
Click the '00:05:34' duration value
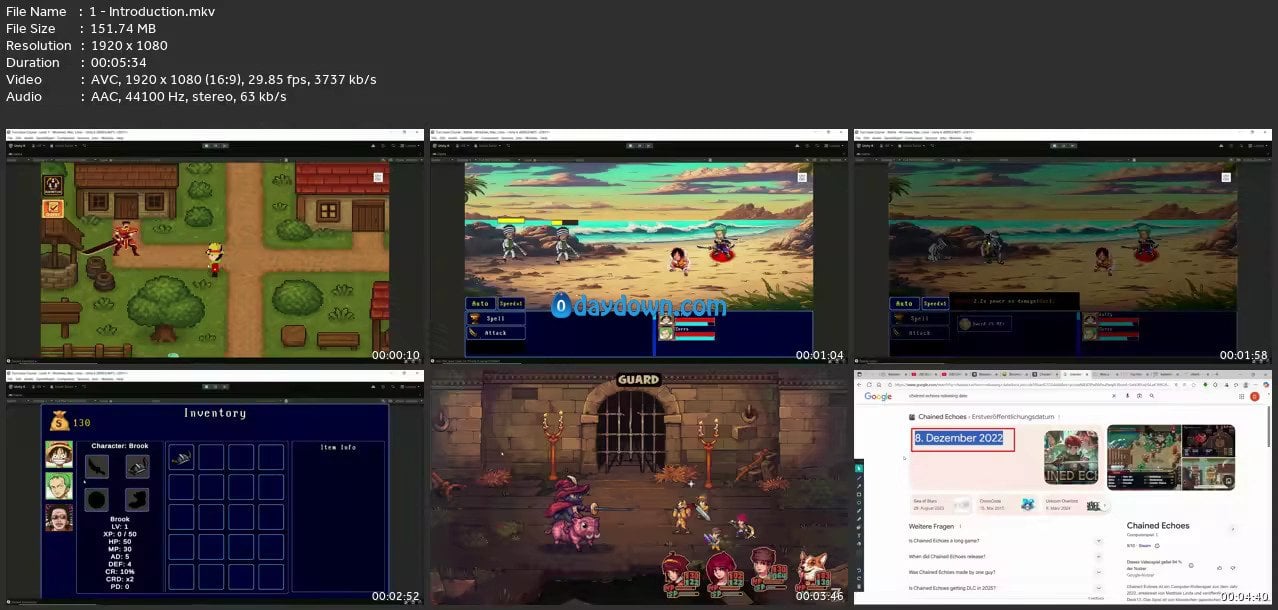(x=118, y=62)
